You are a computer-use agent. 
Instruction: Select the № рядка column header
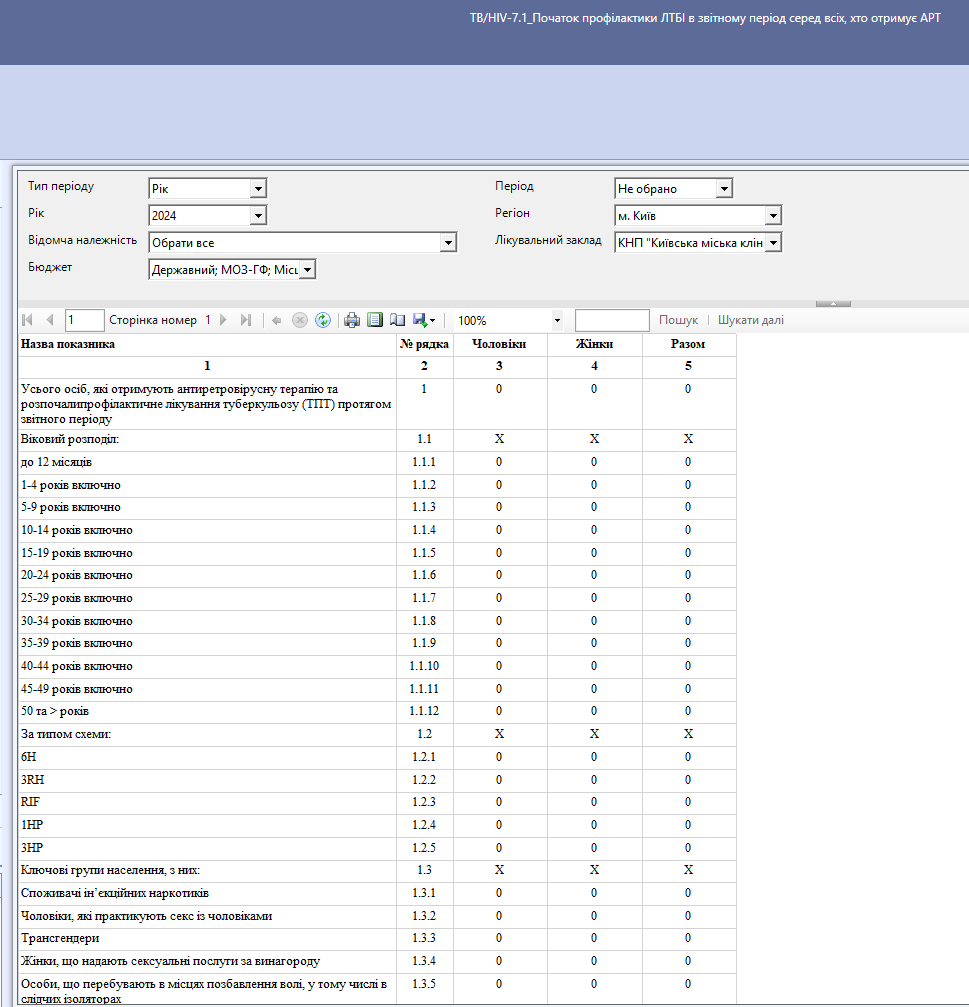(x=424, y=344)
